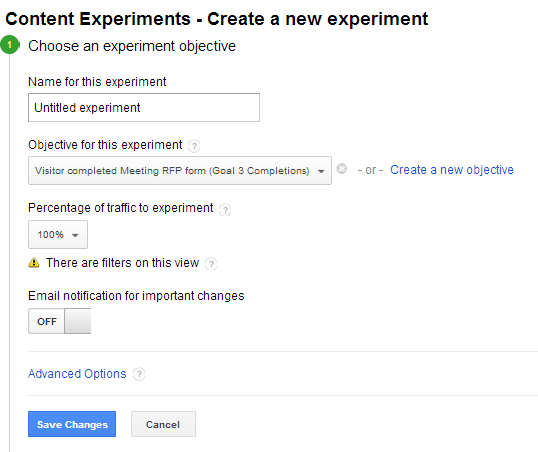Expand Advanced Options
This screenshot has width=538, height=452.
(x=77, y=374)
